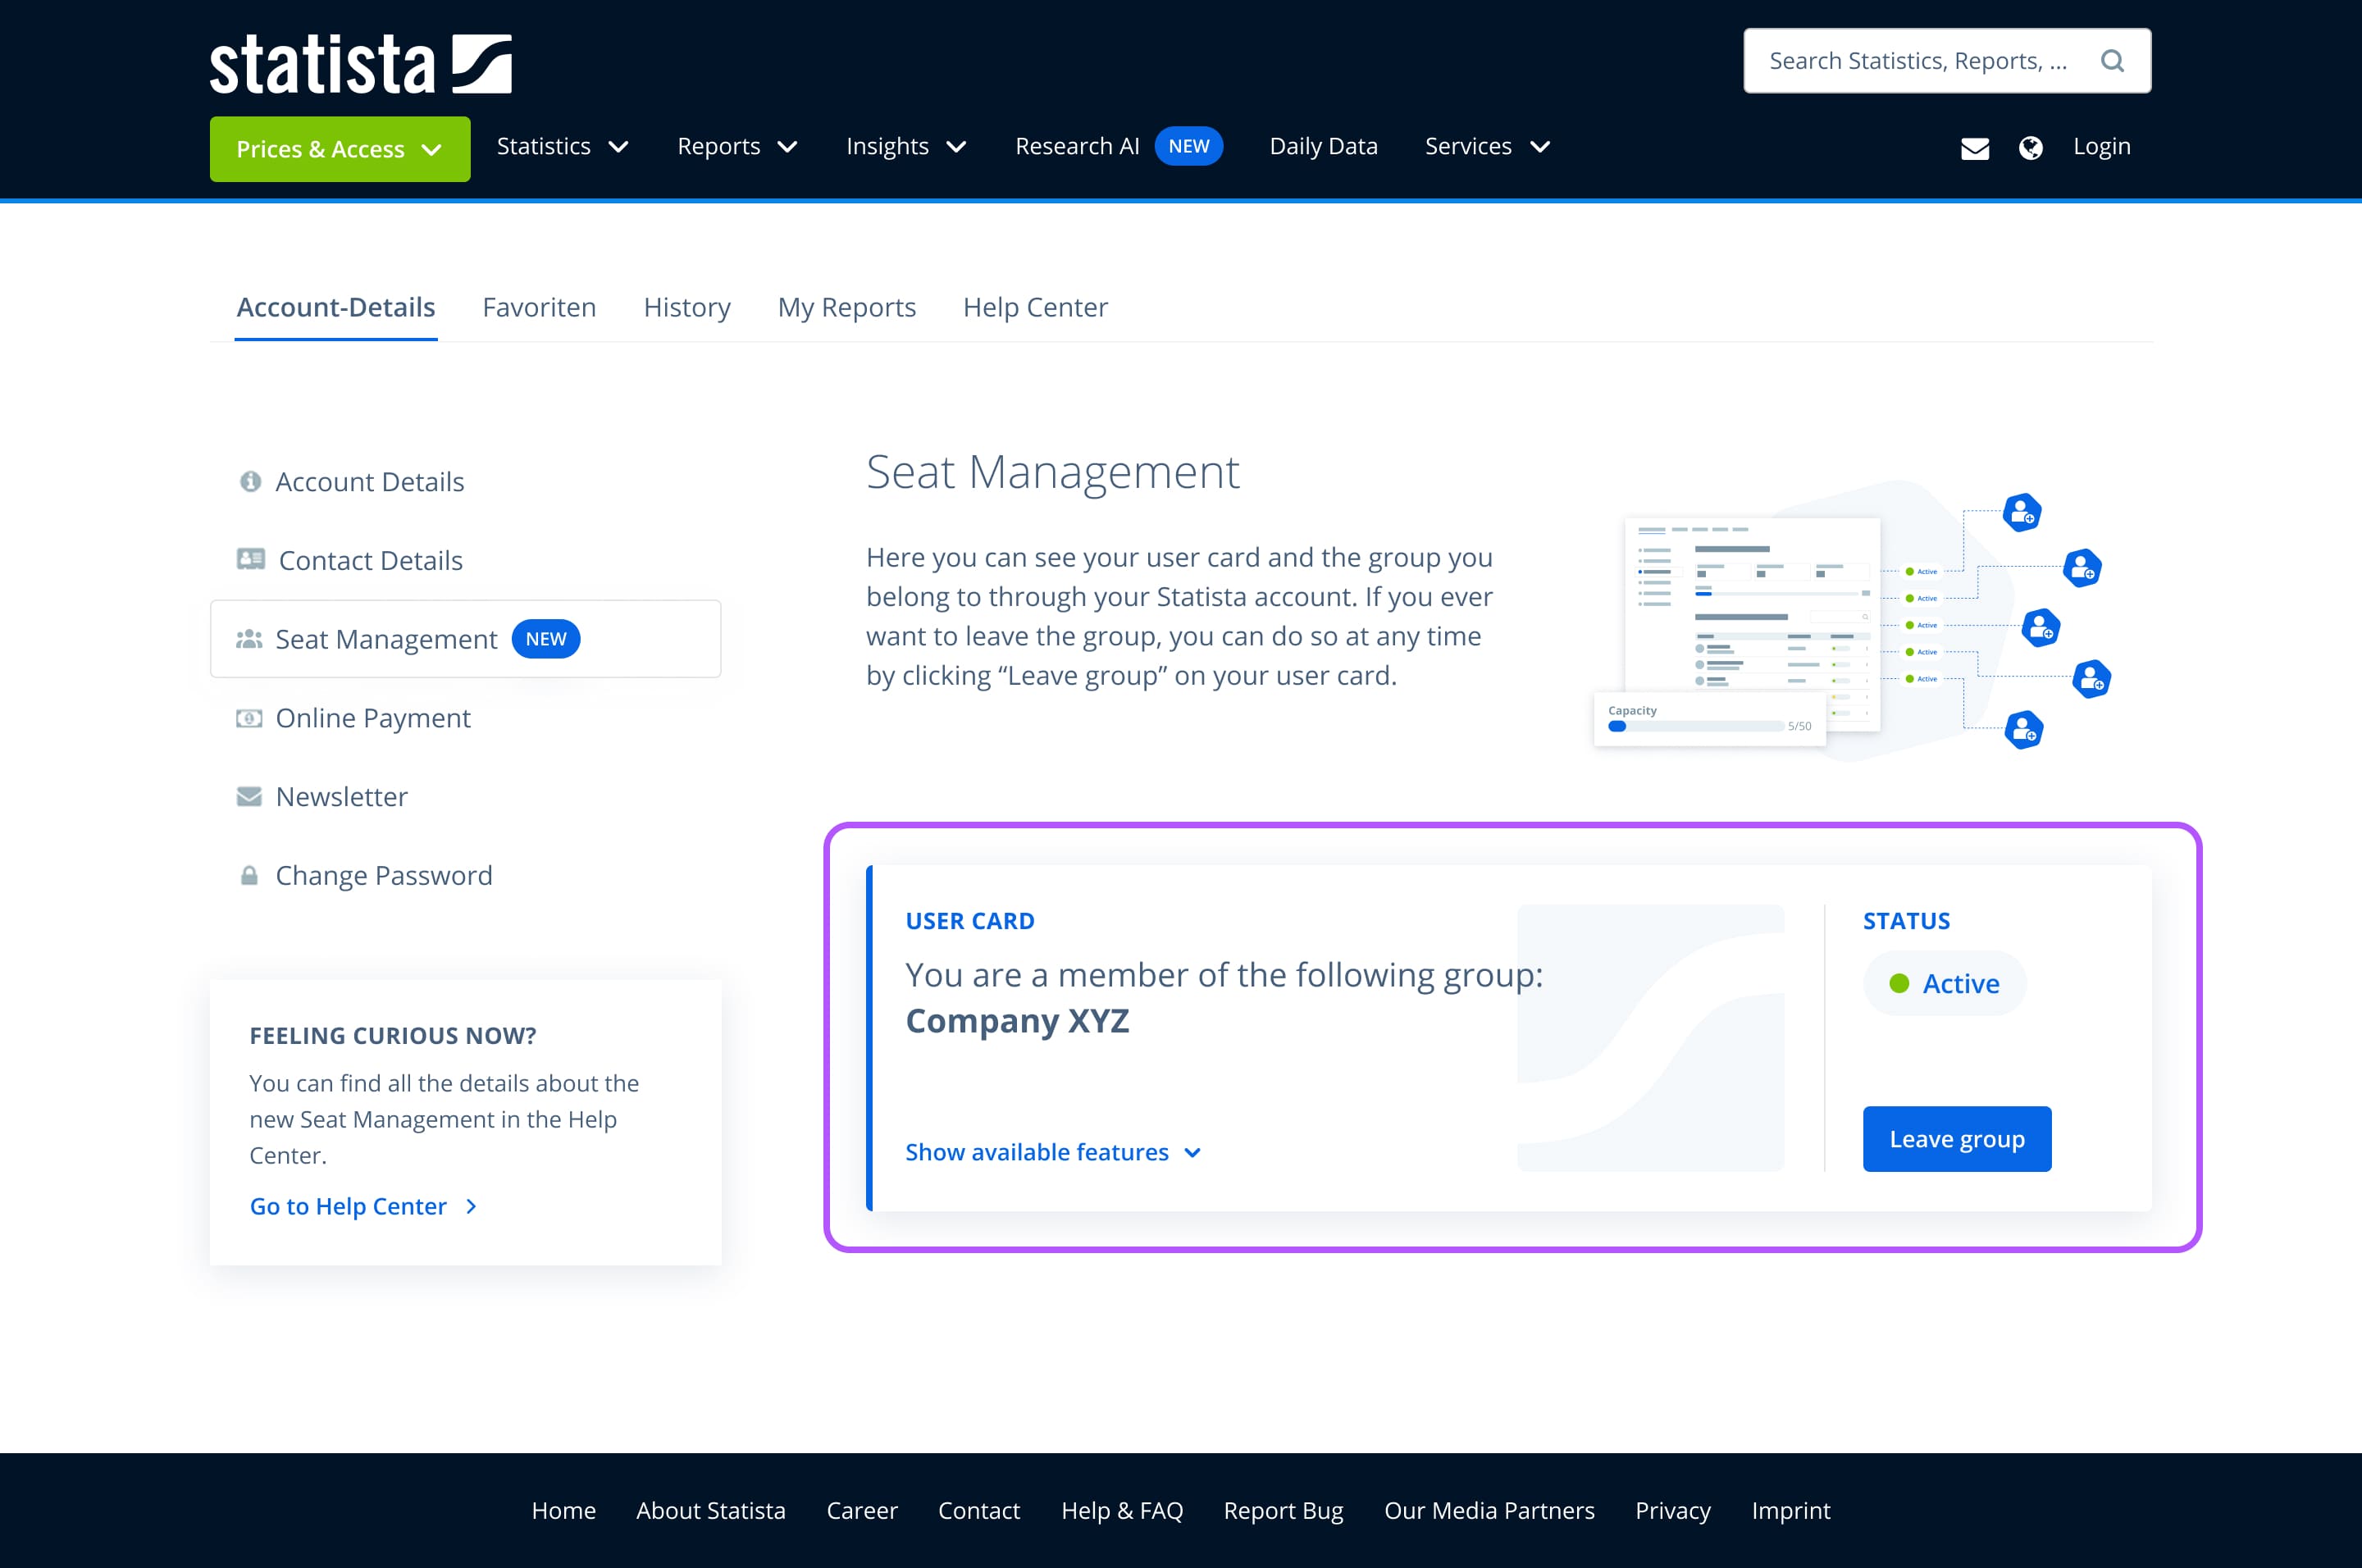Click the Newsletter envelope icon in sidebar
The height and width of the screenshot is (1568, 2362).
click(249, 797)
